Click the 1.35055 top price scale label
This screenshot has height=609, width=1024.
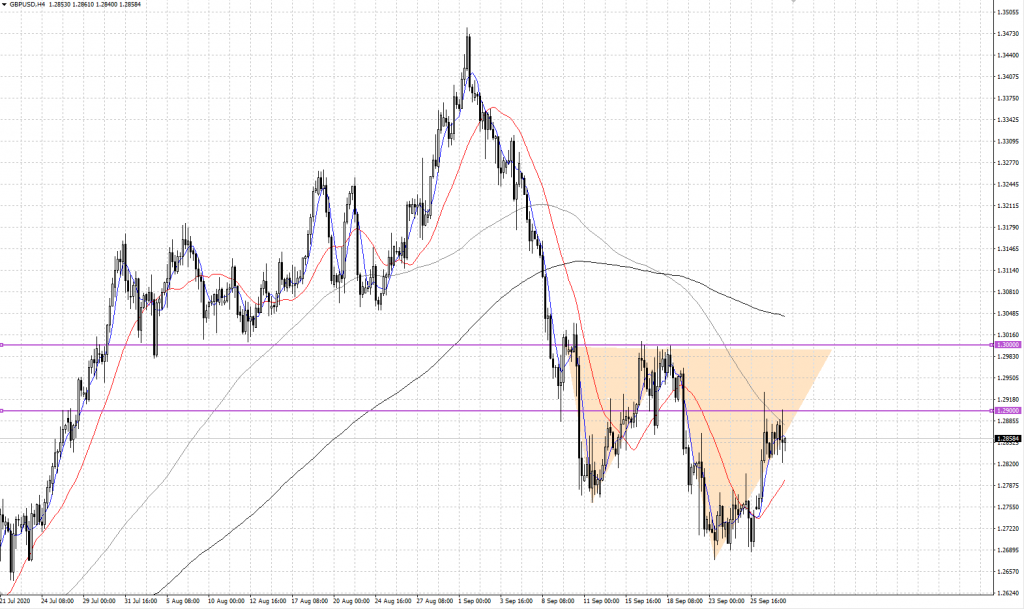coord(1007,13)
